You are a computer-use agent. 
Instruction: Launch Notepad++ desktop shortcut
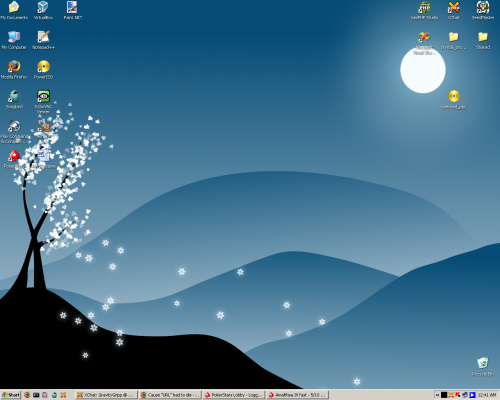click(43, 40)
